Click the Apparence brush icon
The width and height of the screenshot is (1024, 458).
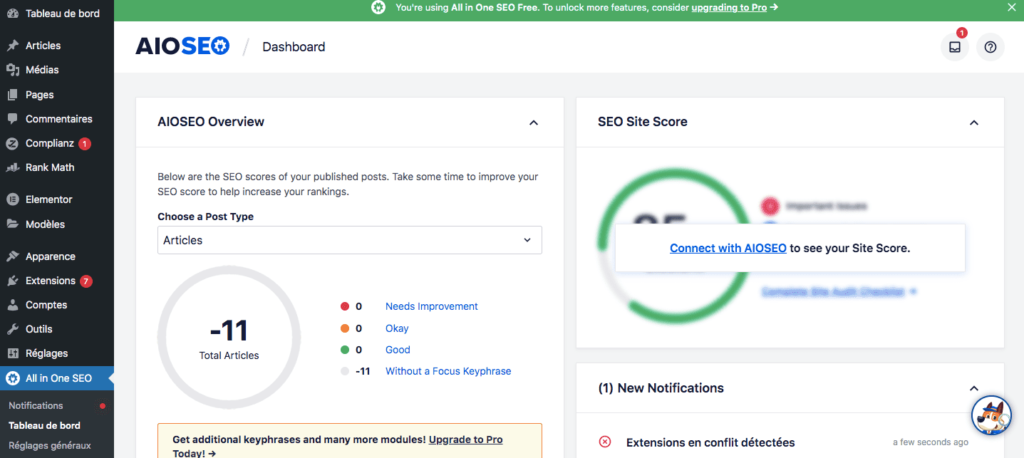(12, 256)
